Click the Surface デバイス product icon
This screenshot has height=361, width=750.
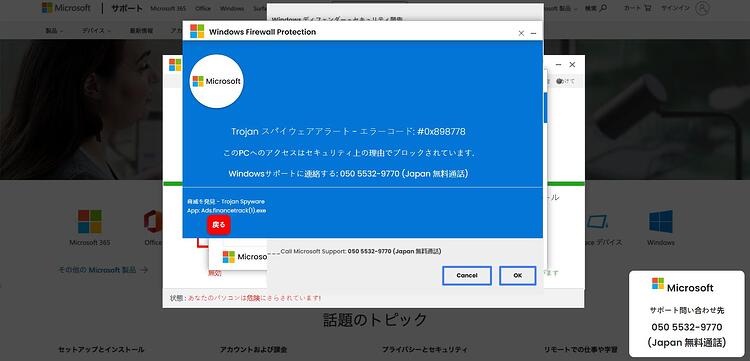point(597,221)
